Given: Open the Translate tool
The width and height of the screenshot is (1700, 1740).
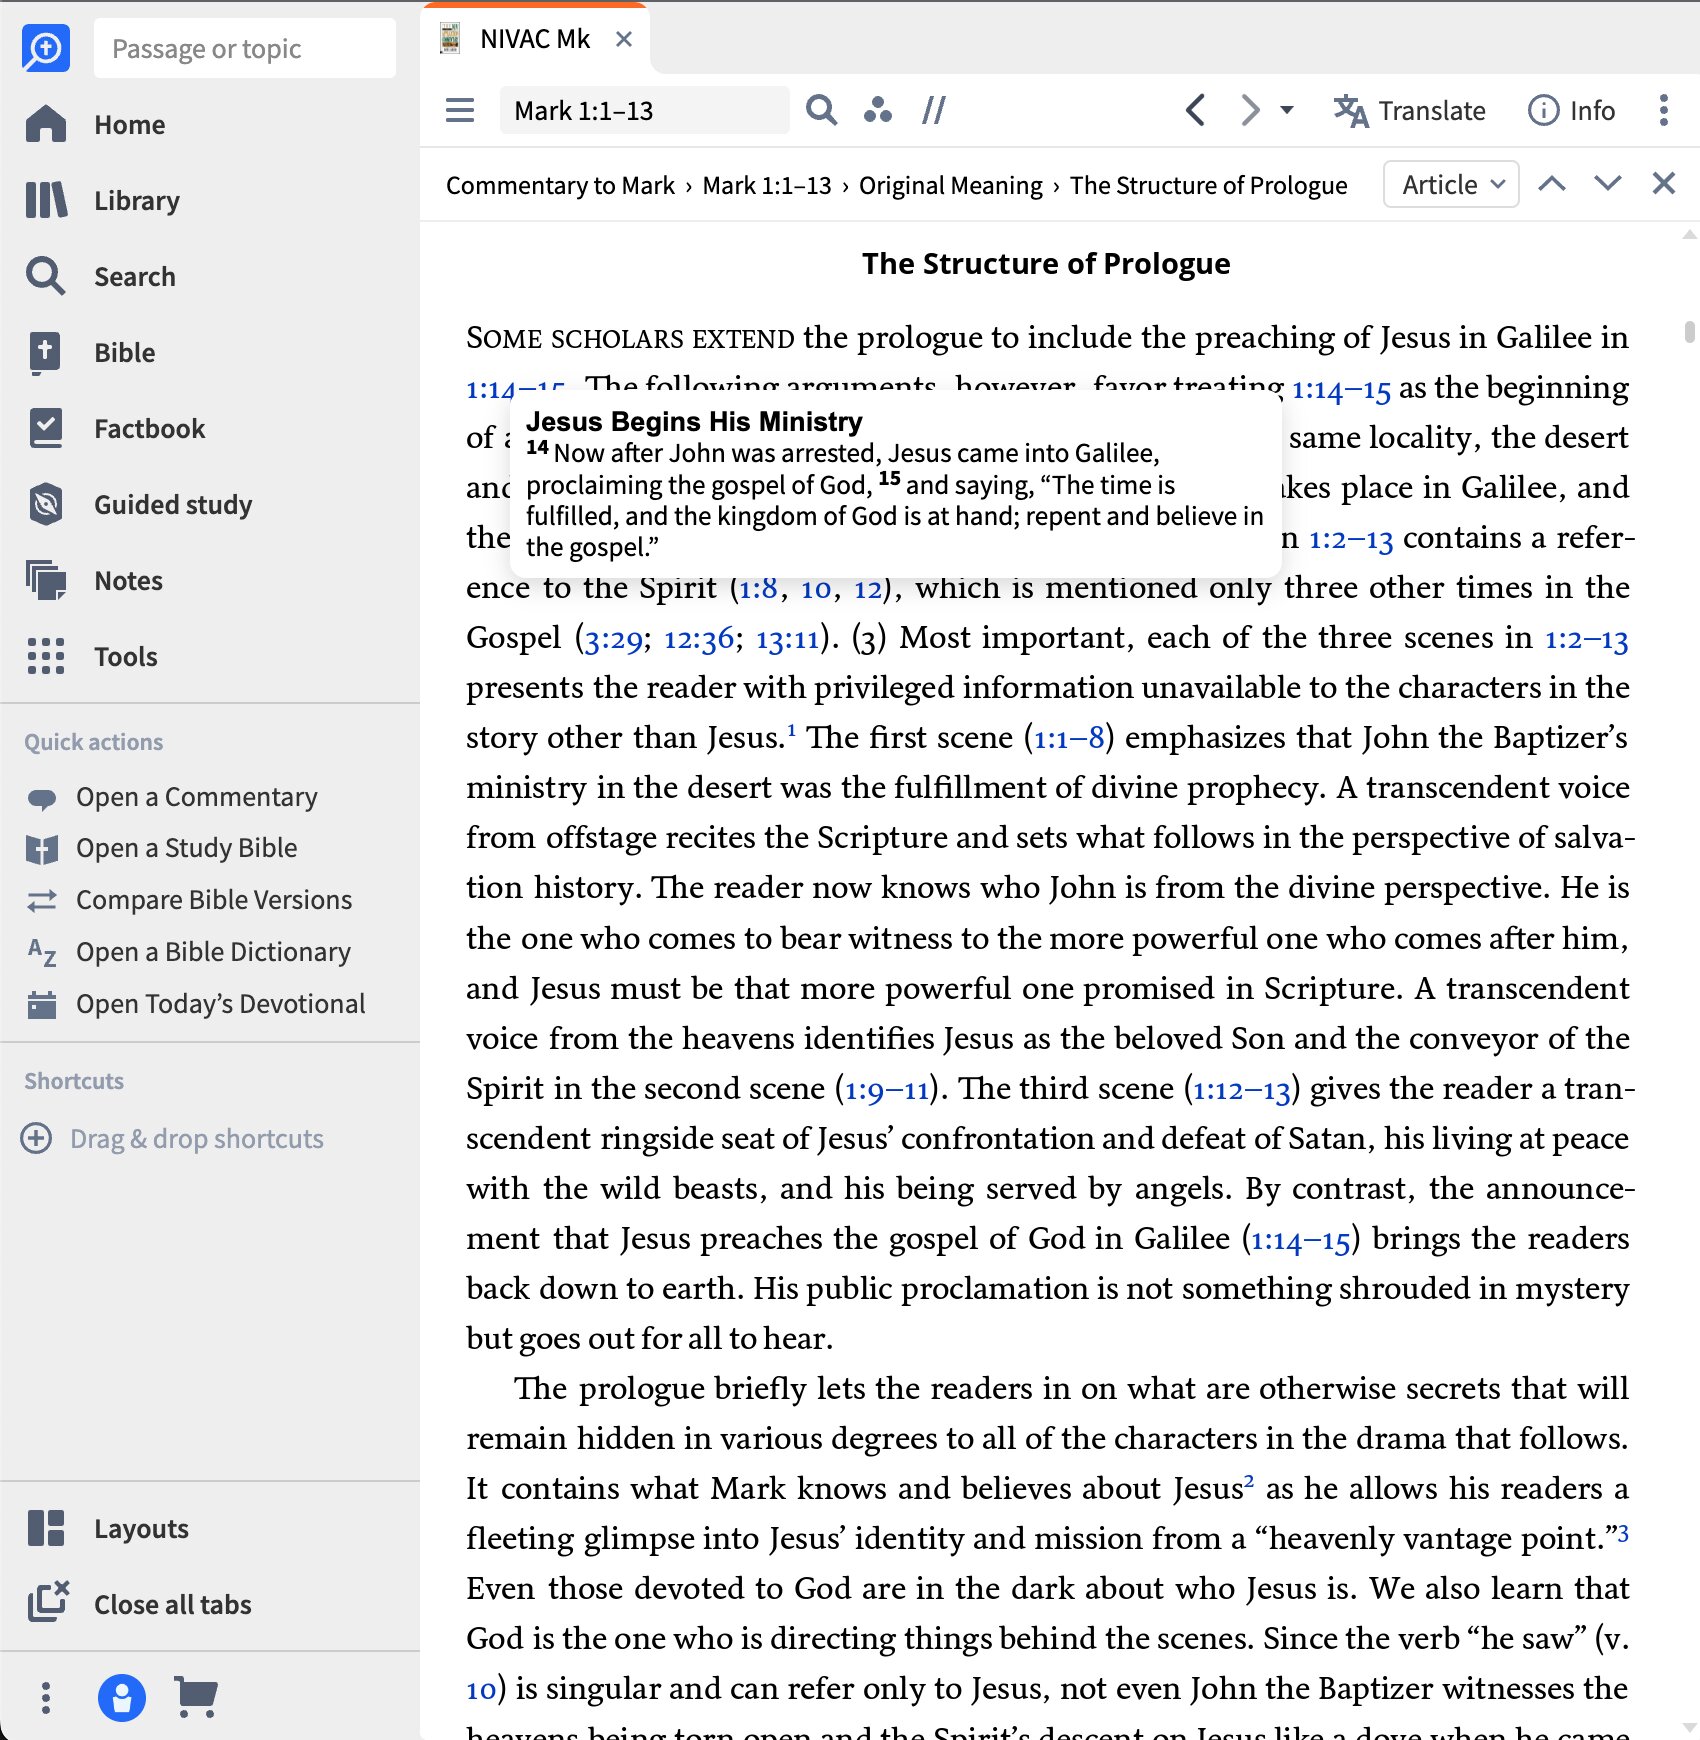Looking at the screenshot, I should point(1409,110).
